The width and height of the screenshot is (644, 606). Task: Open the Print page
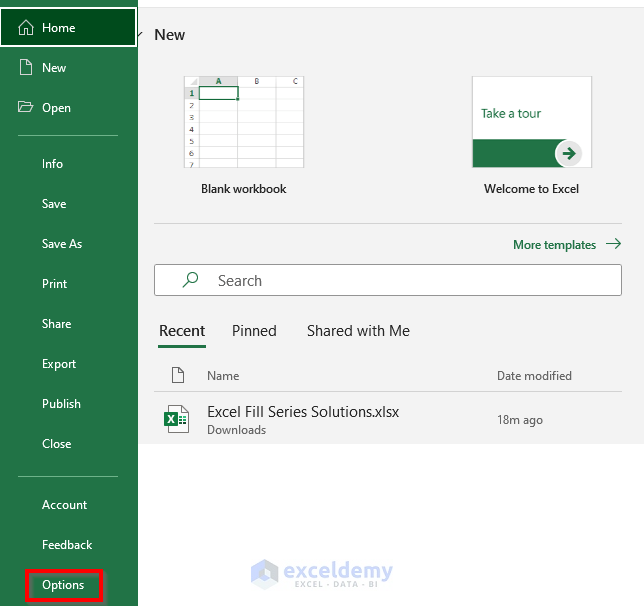click(x=54, y=283)
